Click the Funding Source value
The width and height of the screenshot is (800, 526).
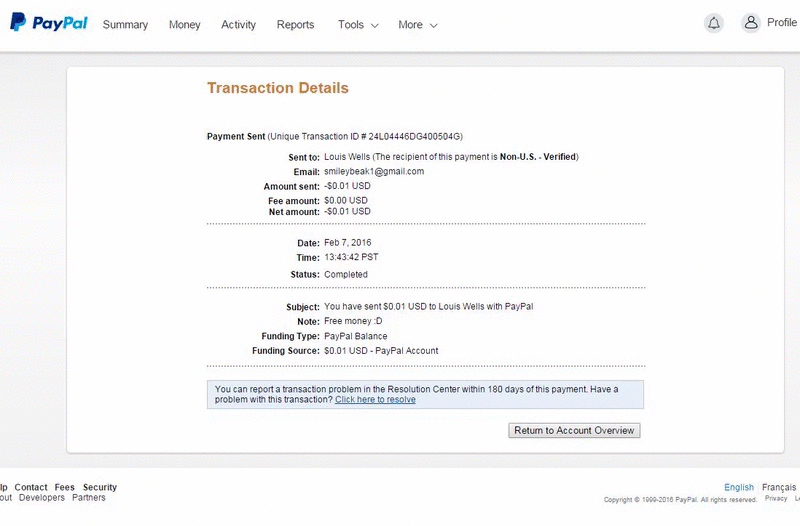point(381,351)
